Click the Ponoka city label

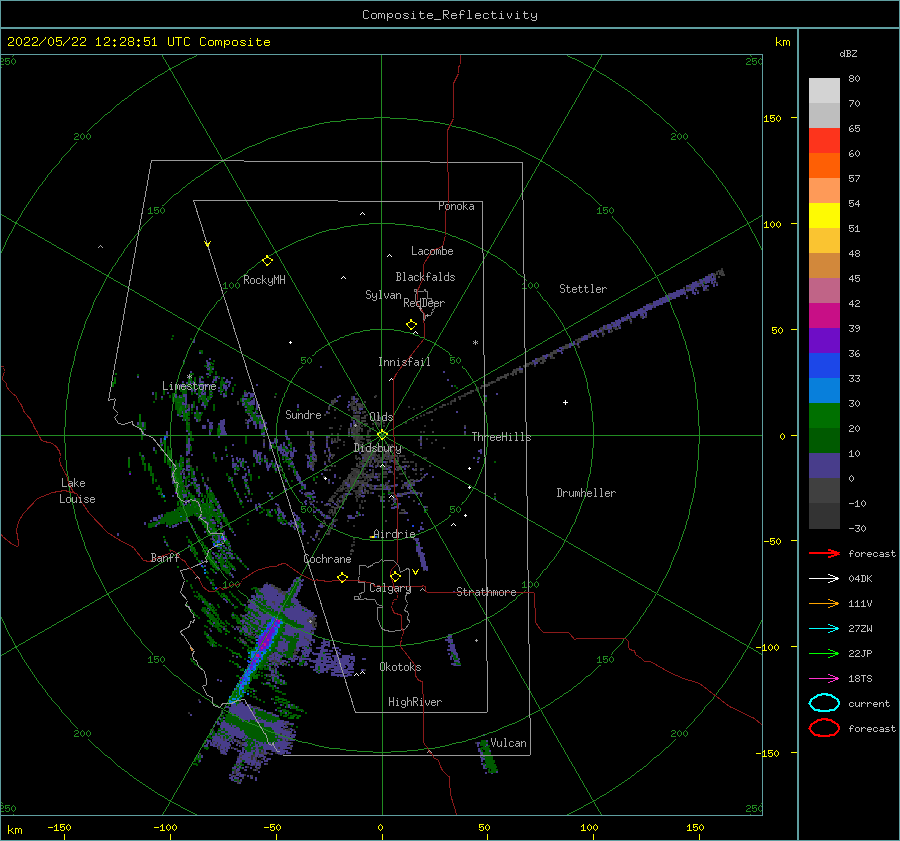[456, 206]
